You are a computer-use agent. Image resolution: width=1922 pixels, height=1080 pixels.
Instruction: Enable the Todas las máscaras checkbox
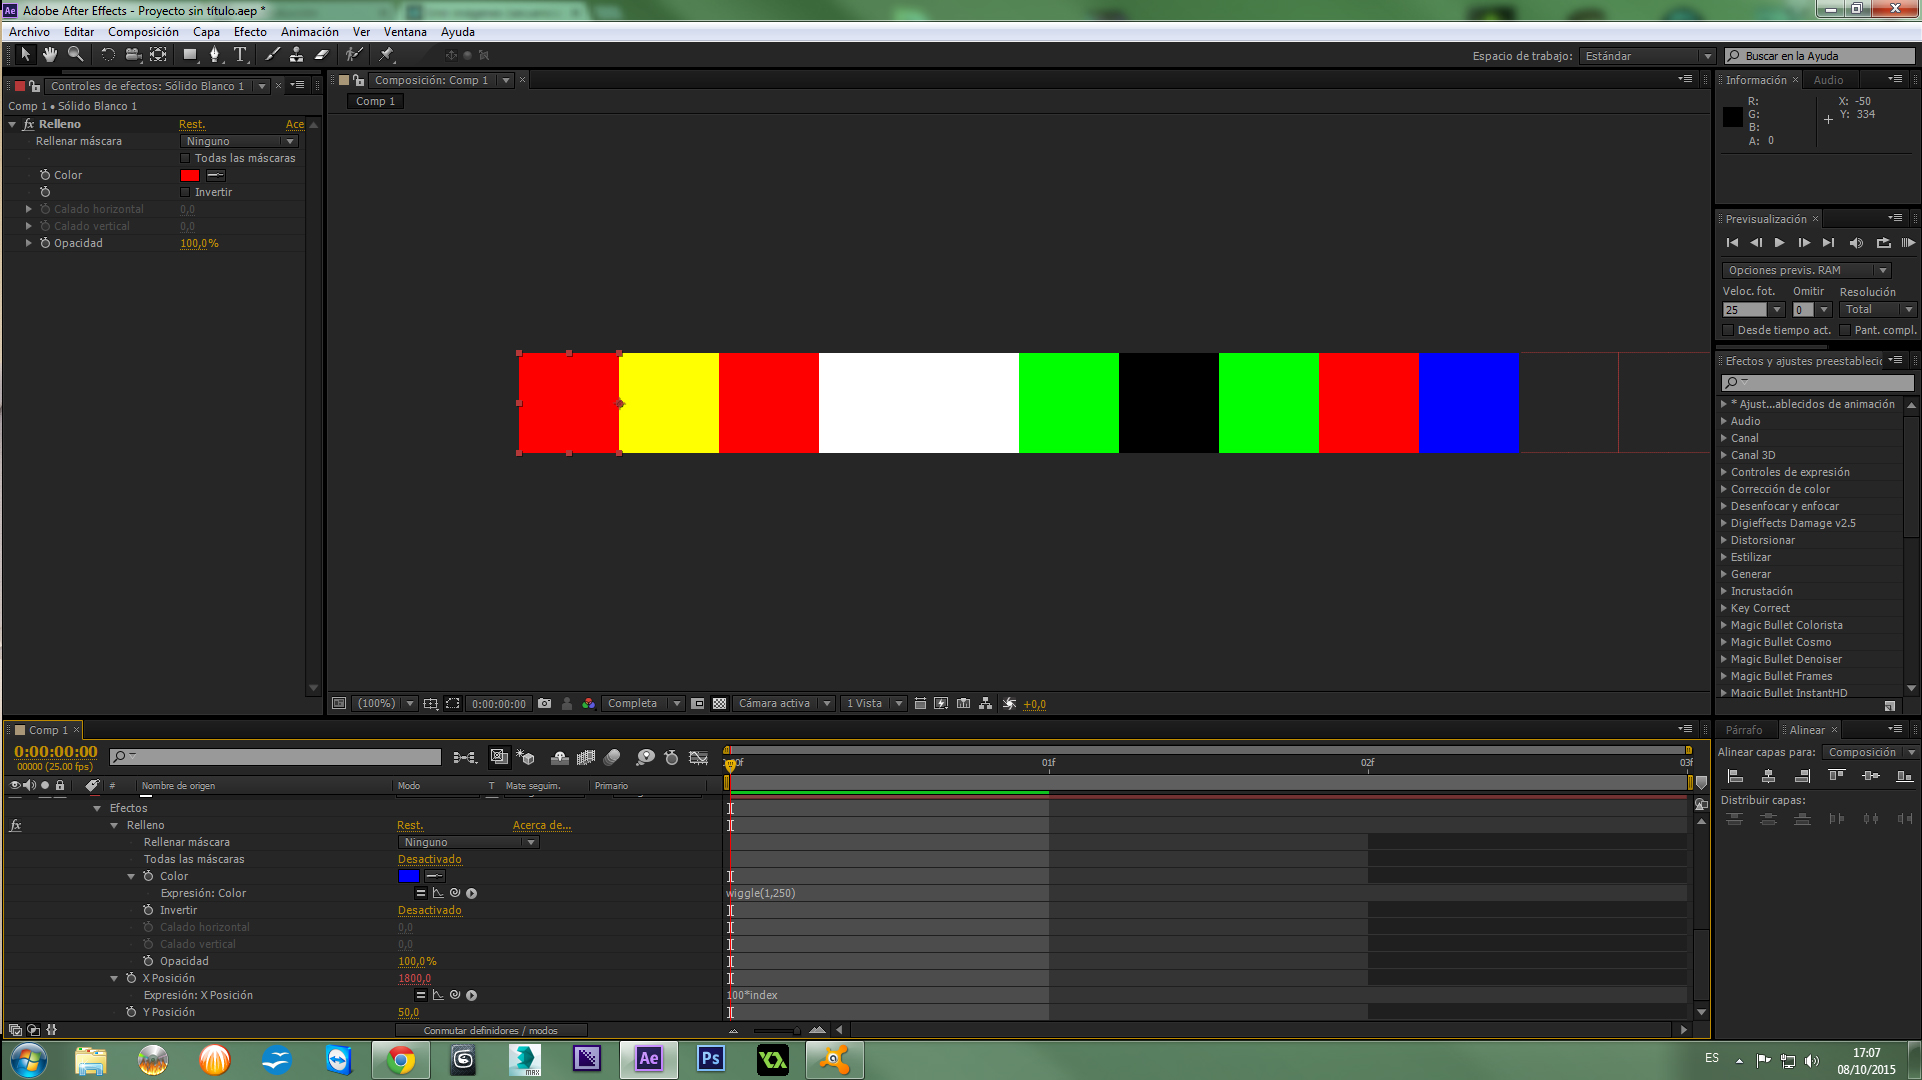tap(185, 158)
